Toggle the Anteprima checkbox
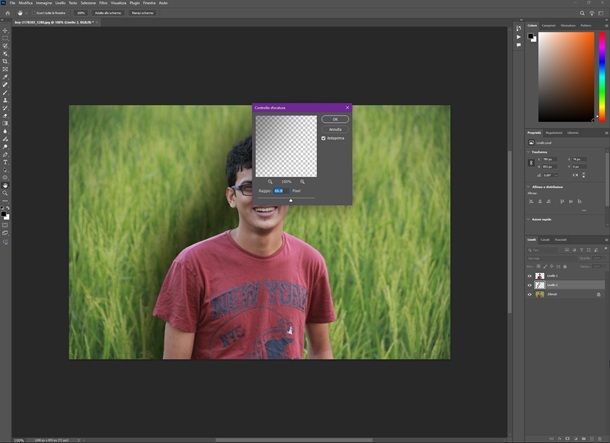The height and width of the screenshot is (443, 610). tap(323, 138)
